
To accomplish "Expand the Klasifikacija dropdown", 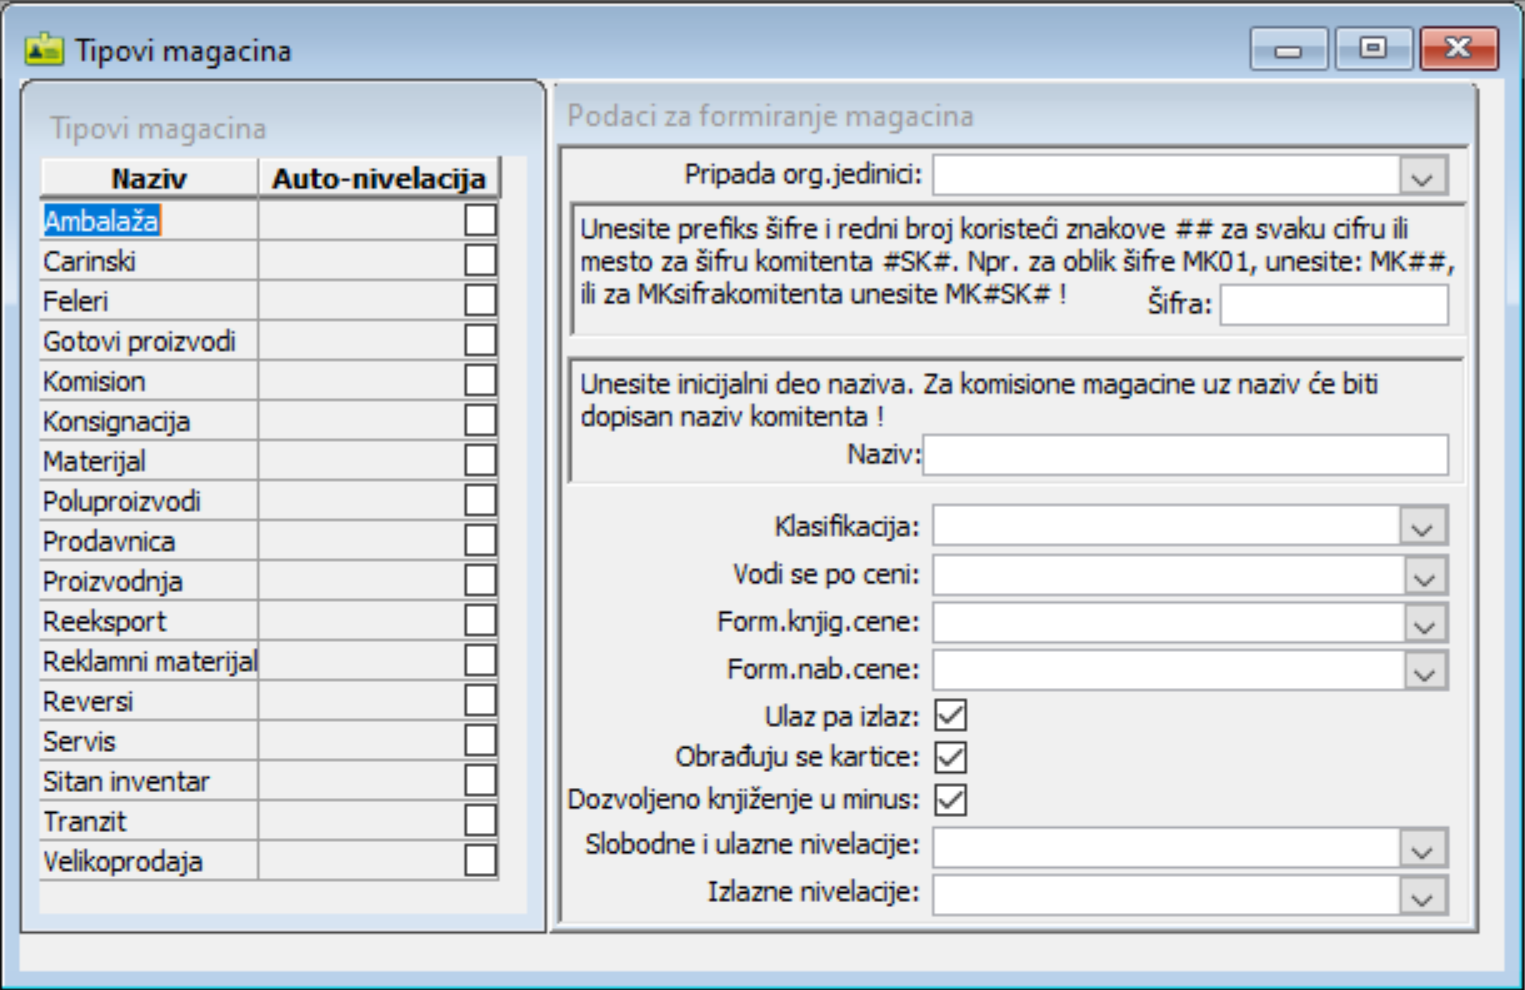I will point(1422,526).
